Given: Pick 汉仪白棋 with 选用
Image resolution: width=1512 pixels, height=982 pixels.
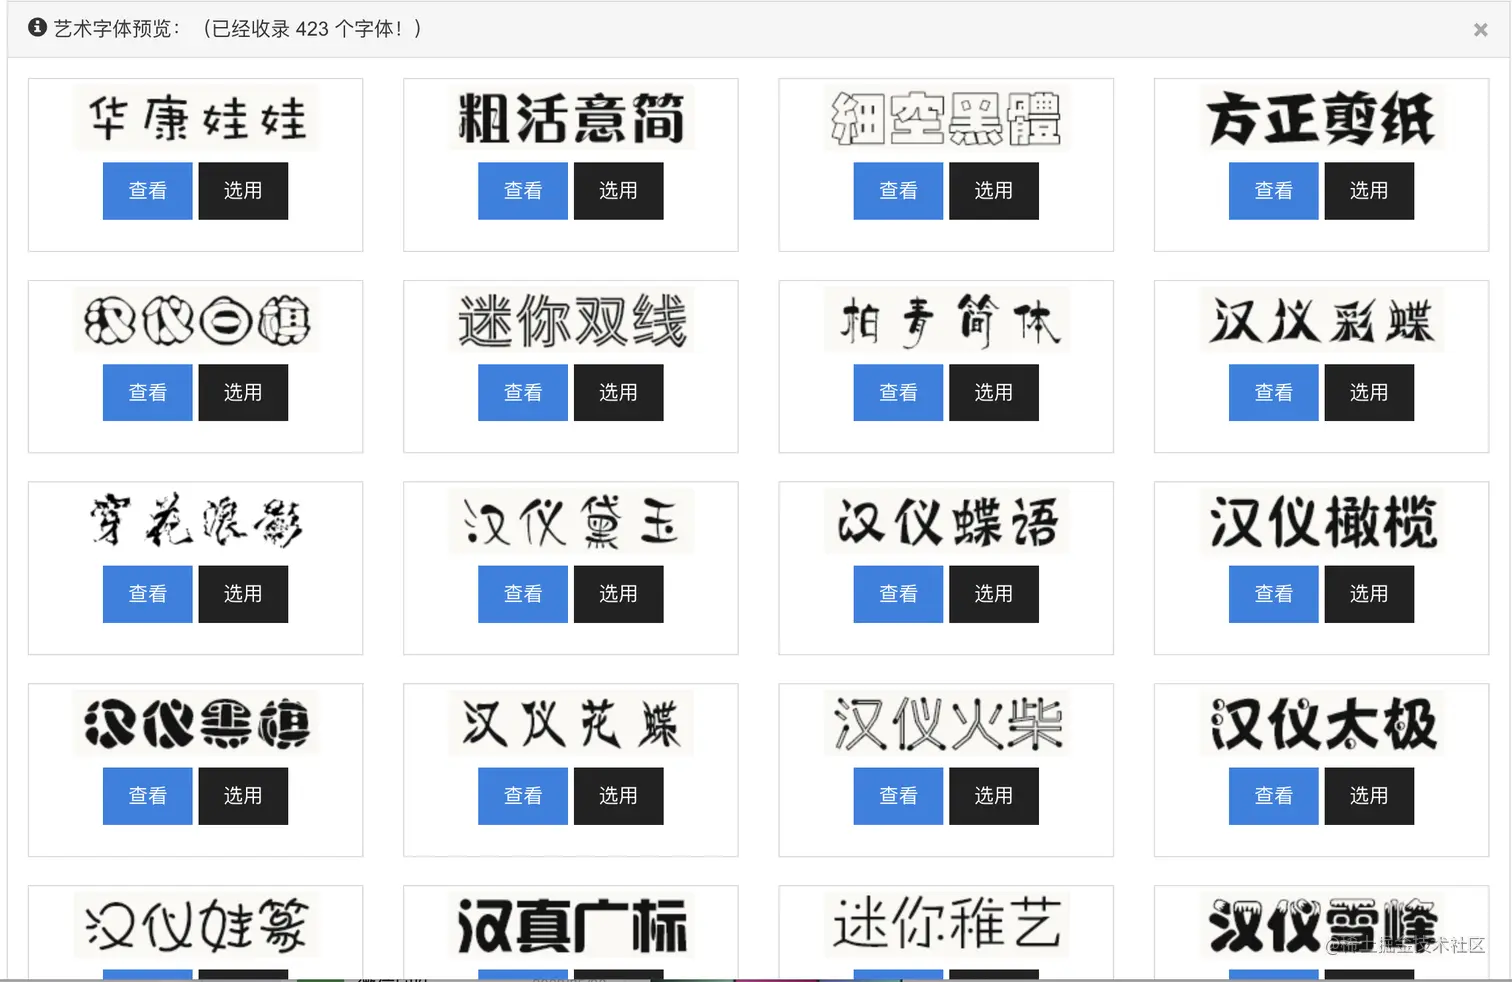Looking at the screenshot, I should pyautogui.click(x=243, y=392).
